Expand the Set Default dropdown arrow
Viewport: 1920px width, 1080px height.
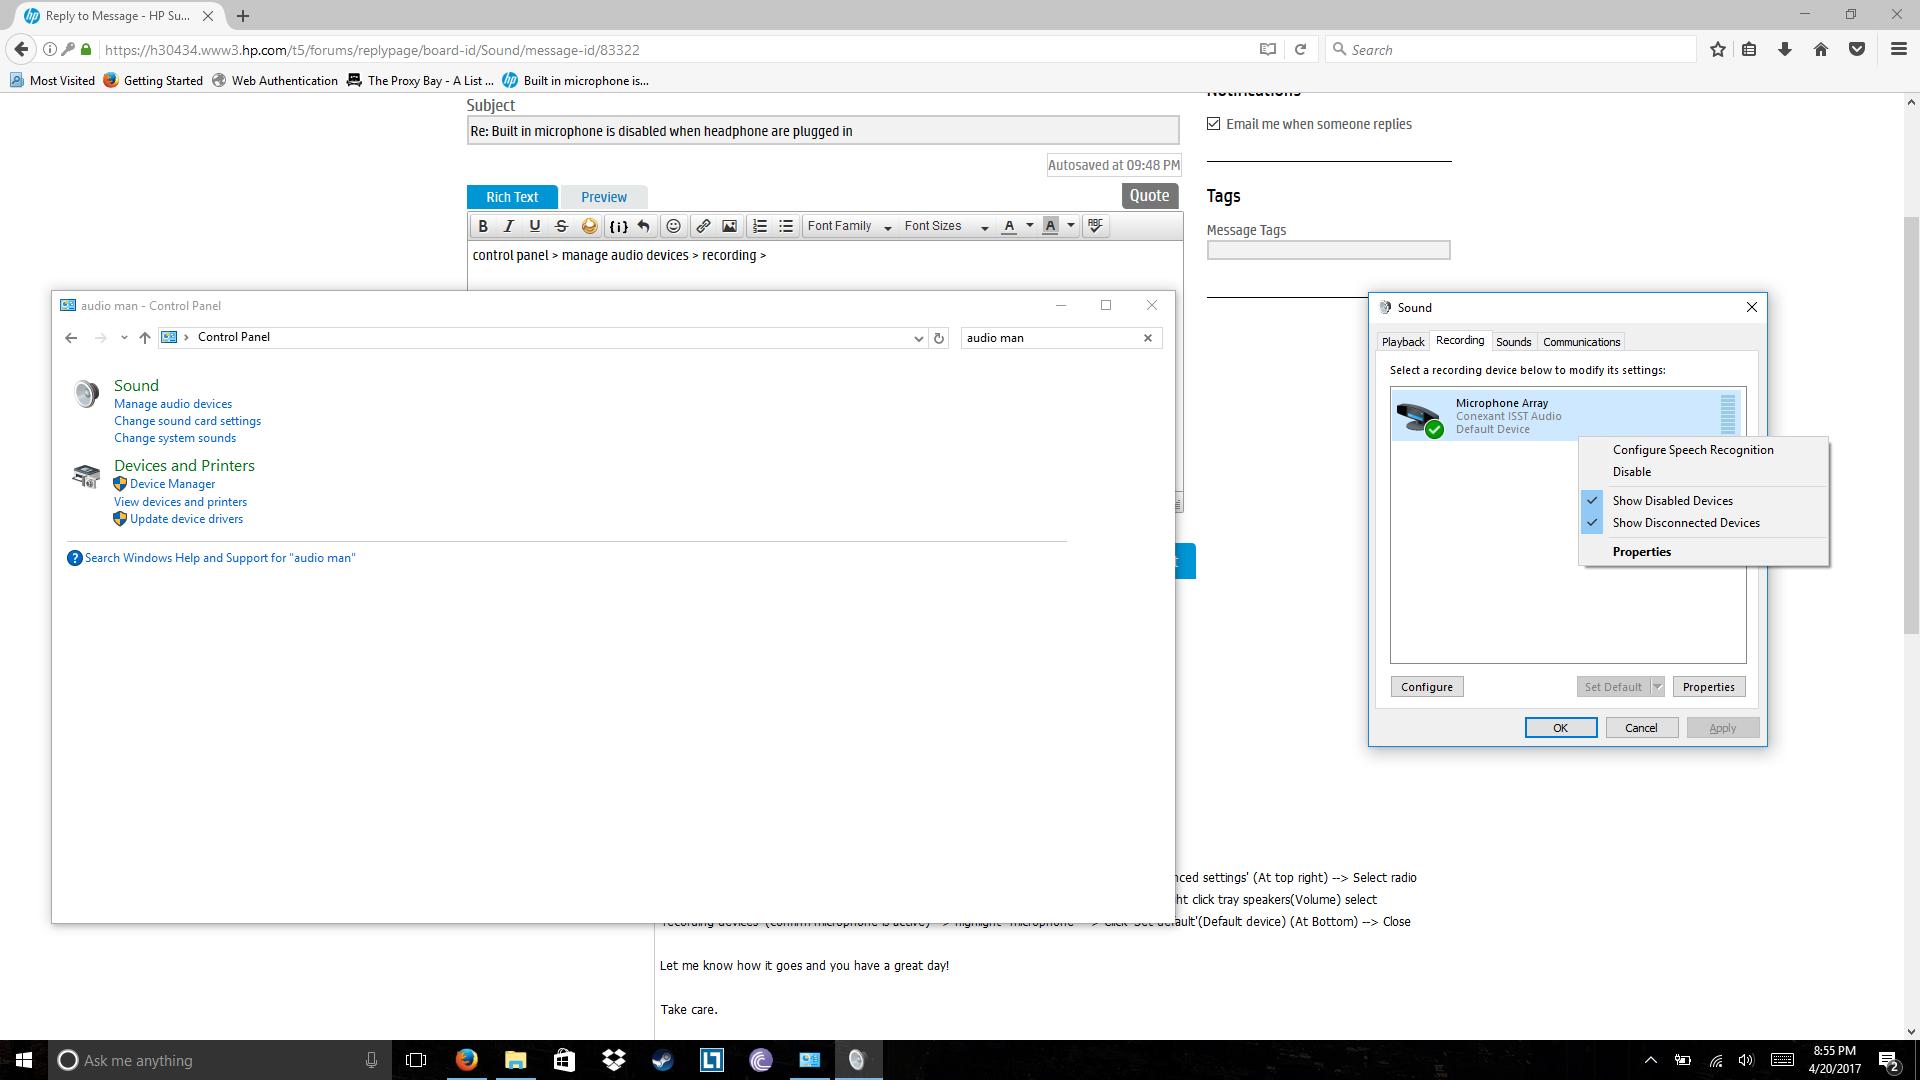1658,687
